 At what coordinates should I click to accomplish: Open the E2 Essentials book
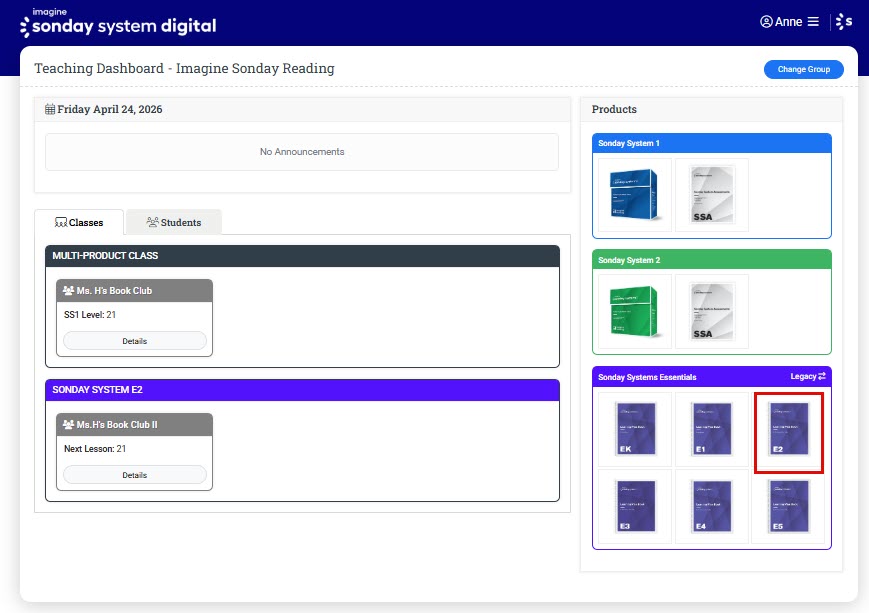(x=789, y=429)
